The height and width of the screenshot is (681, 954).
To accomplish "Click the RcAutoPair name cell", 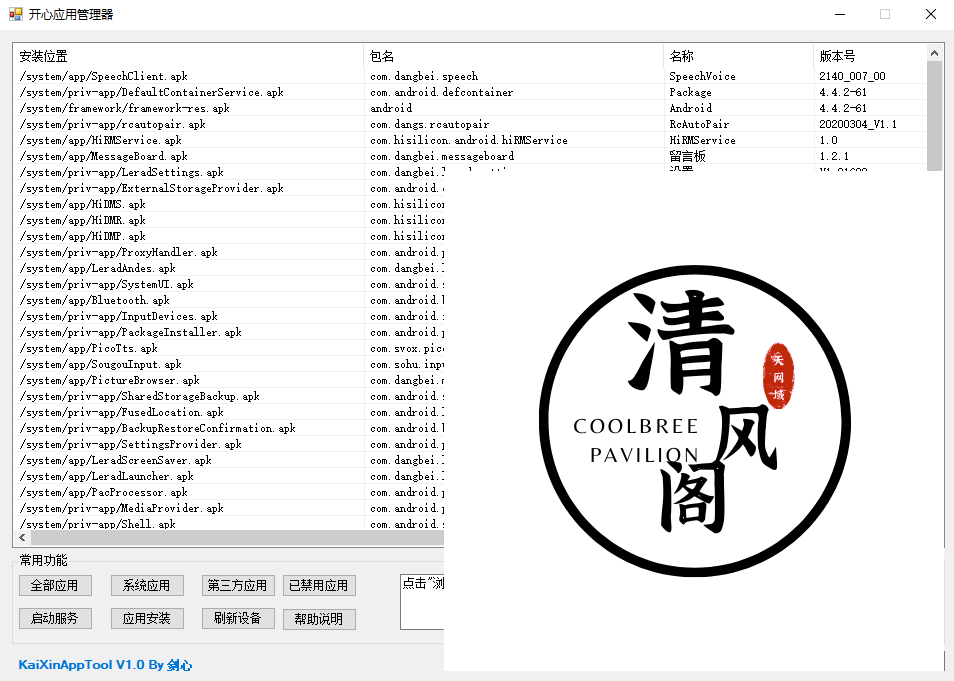I will pyautogui.click(x=699, y=124).
